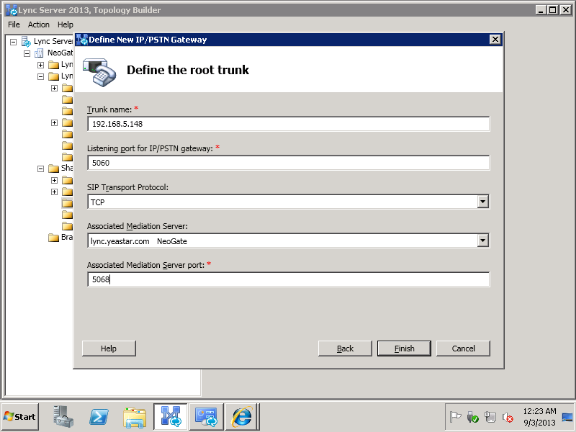Open the SIP Transport Protocol dropdown
The width and height of the screenshot is (576, 432).
[483, 202]
